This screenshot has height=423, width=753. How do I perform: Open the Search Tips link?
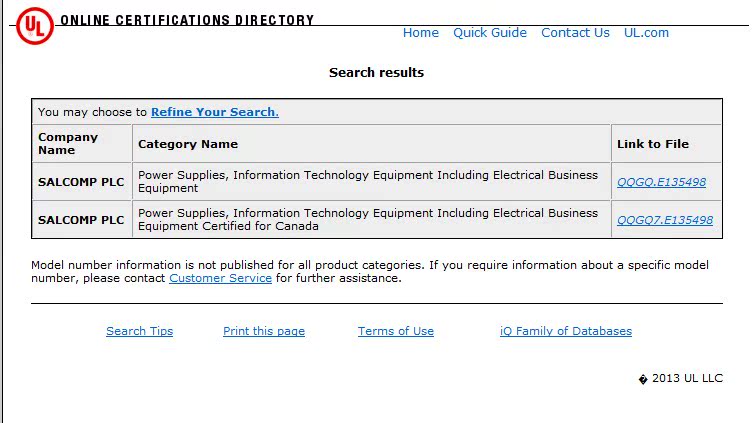click(139, 331)
